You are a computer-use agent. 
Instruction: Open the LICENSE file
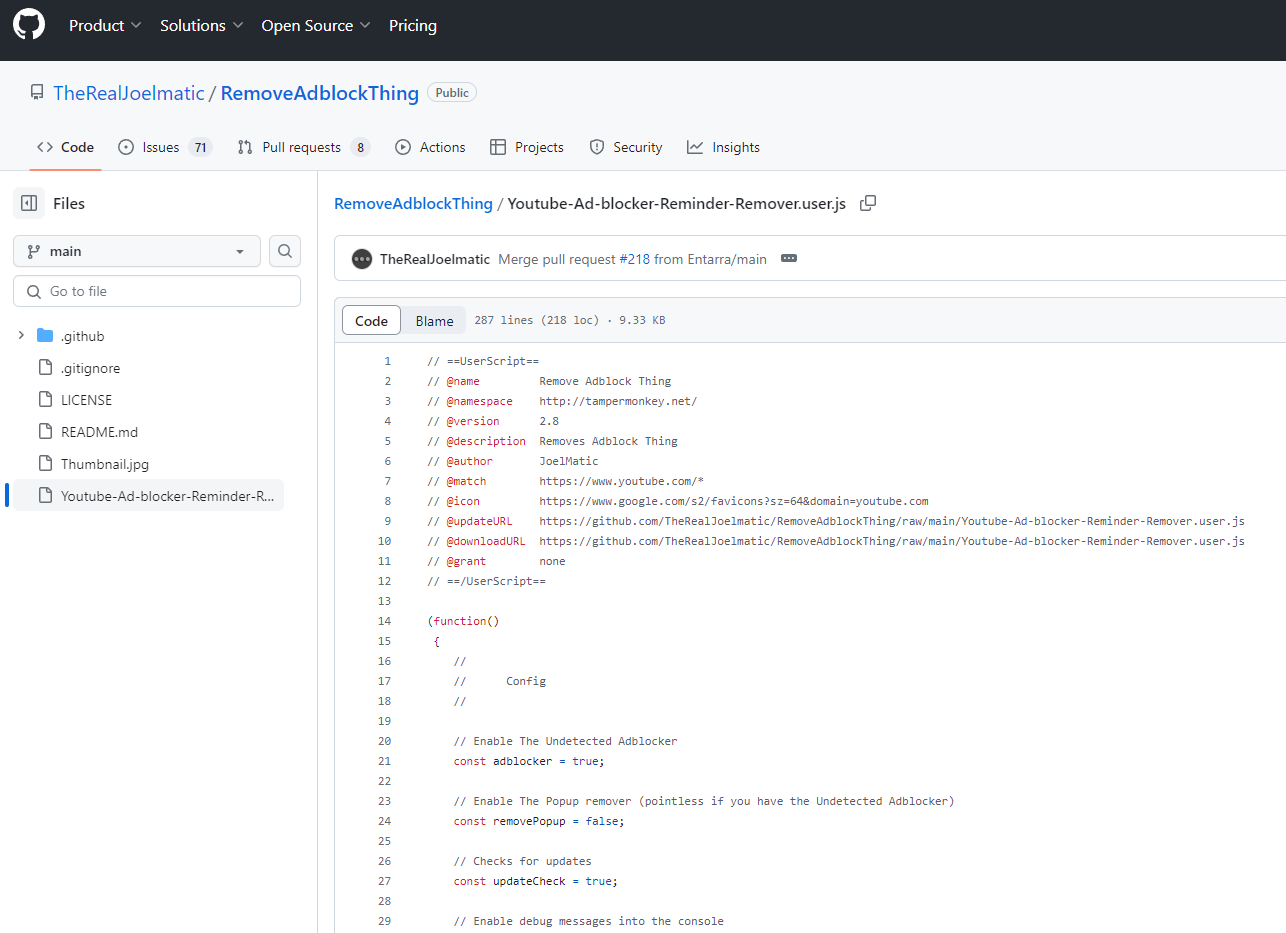point(86,400)
